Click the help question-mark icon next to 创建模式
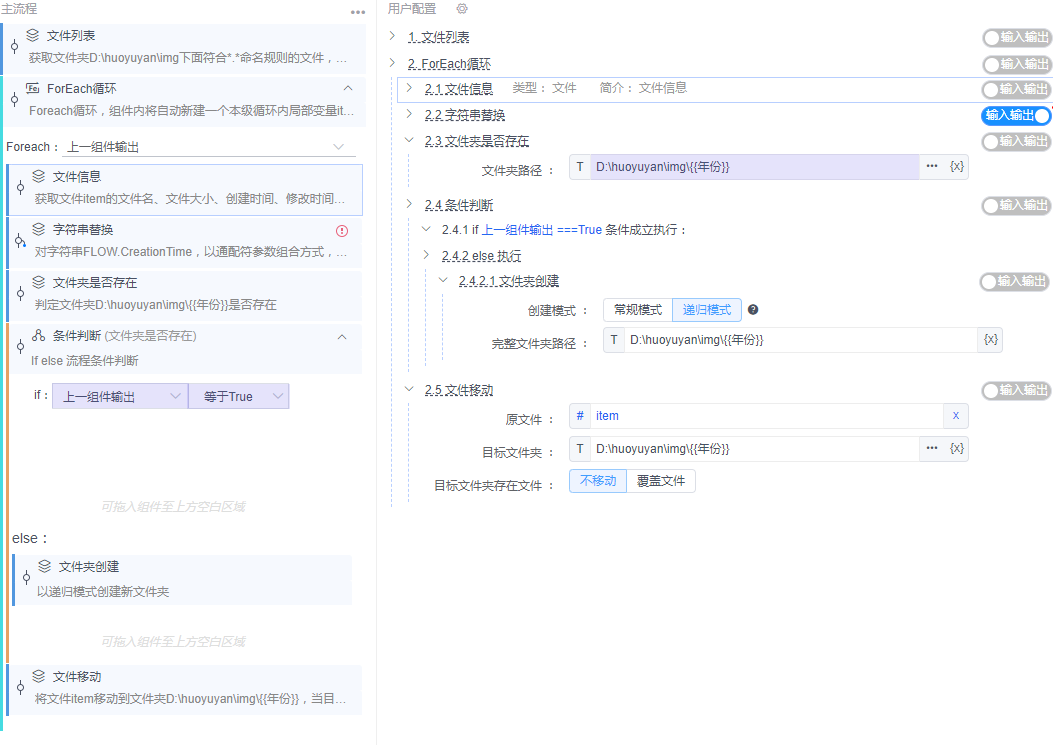This screenshot has width=1053, height=745. click(x=755, y=310)
